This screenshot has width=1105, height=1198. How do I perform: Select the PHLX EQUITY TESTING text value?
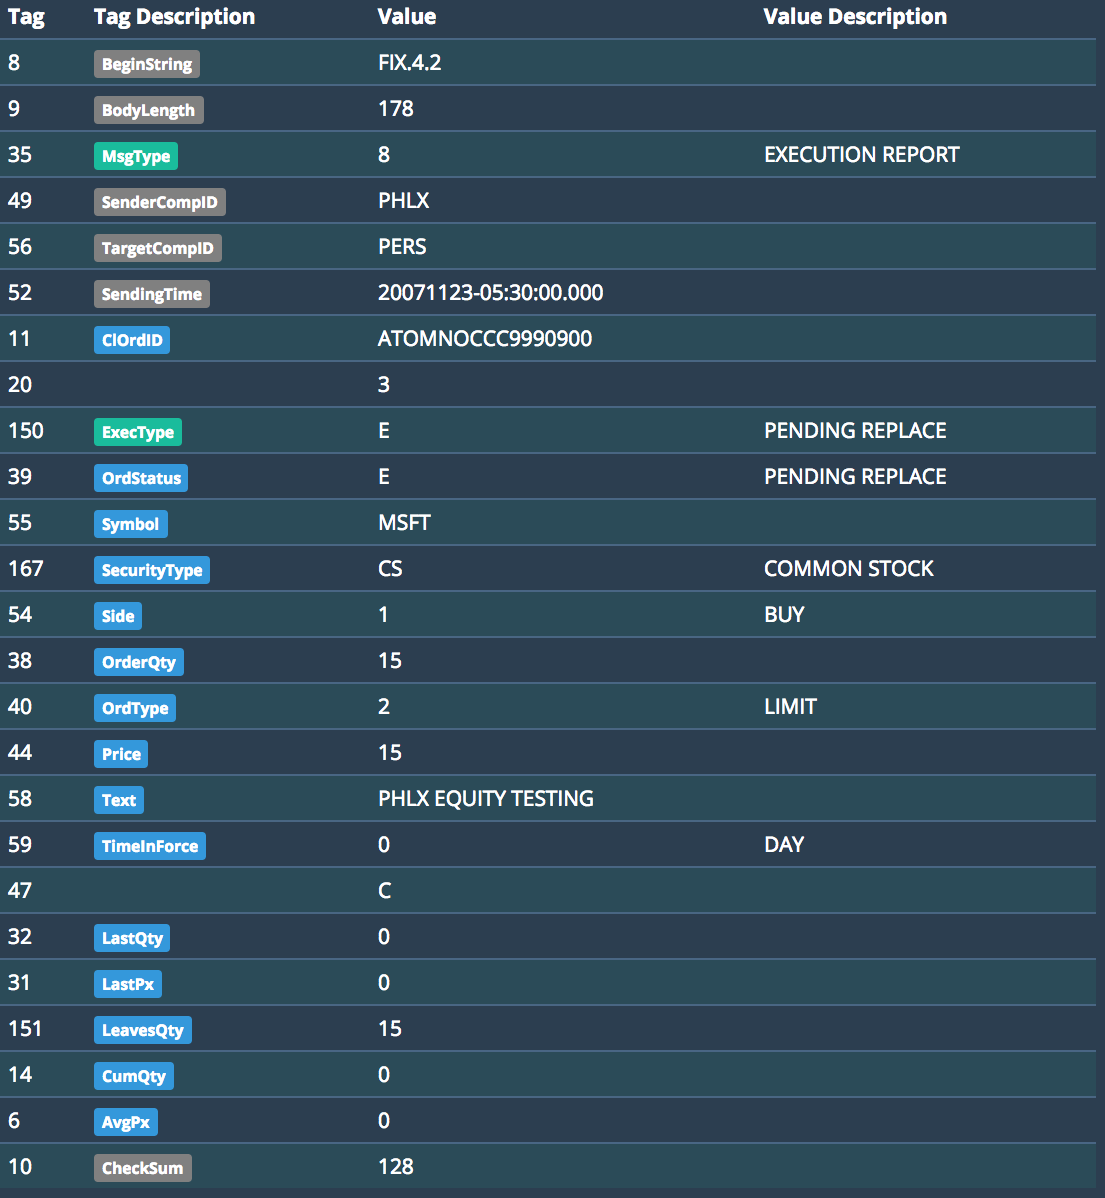tap(486, 799)
